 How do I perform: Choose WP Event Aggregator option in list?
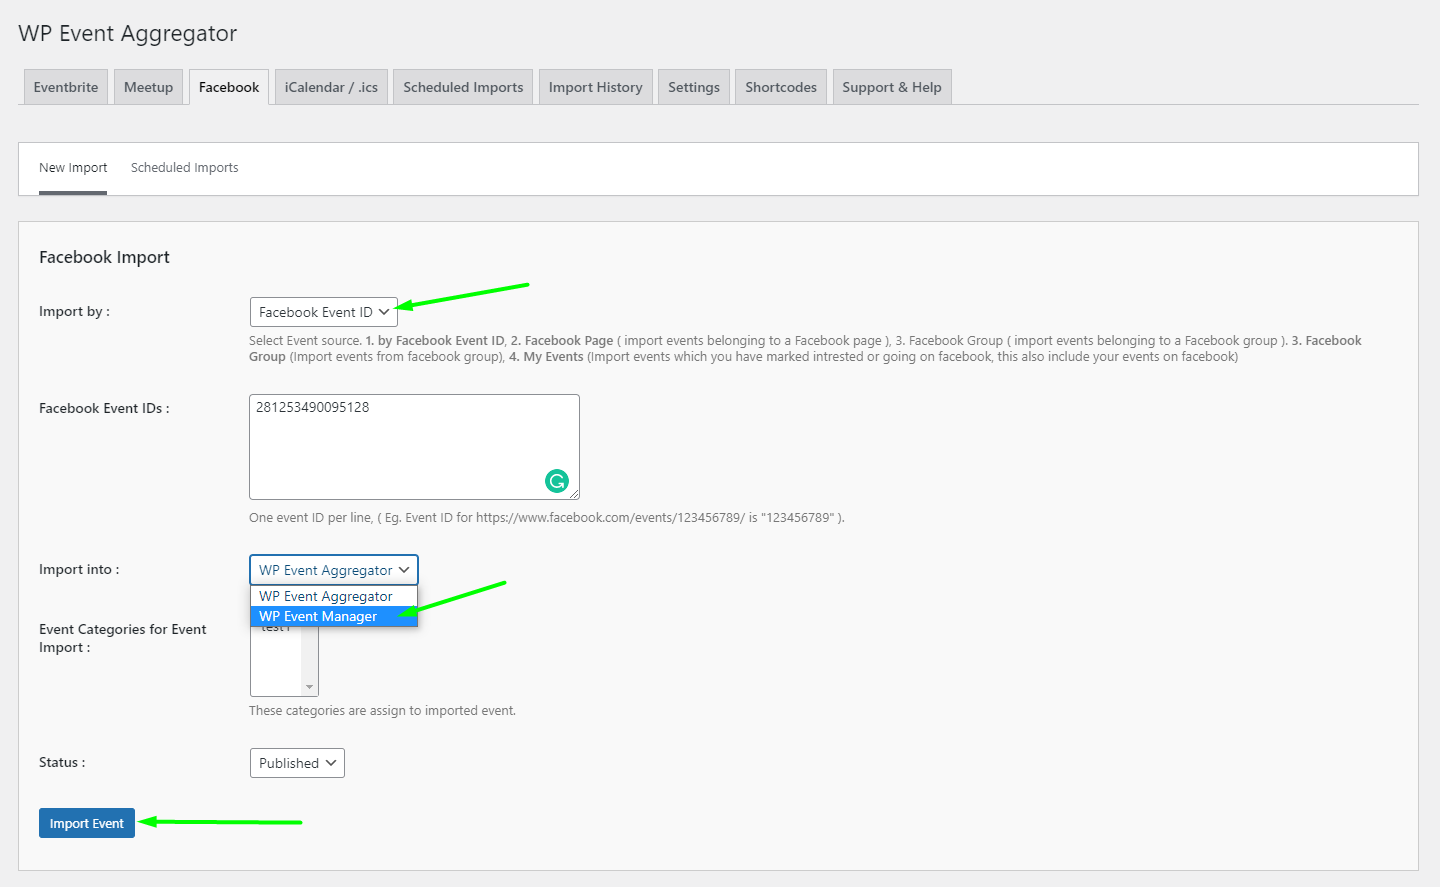[x=325, y=596]
